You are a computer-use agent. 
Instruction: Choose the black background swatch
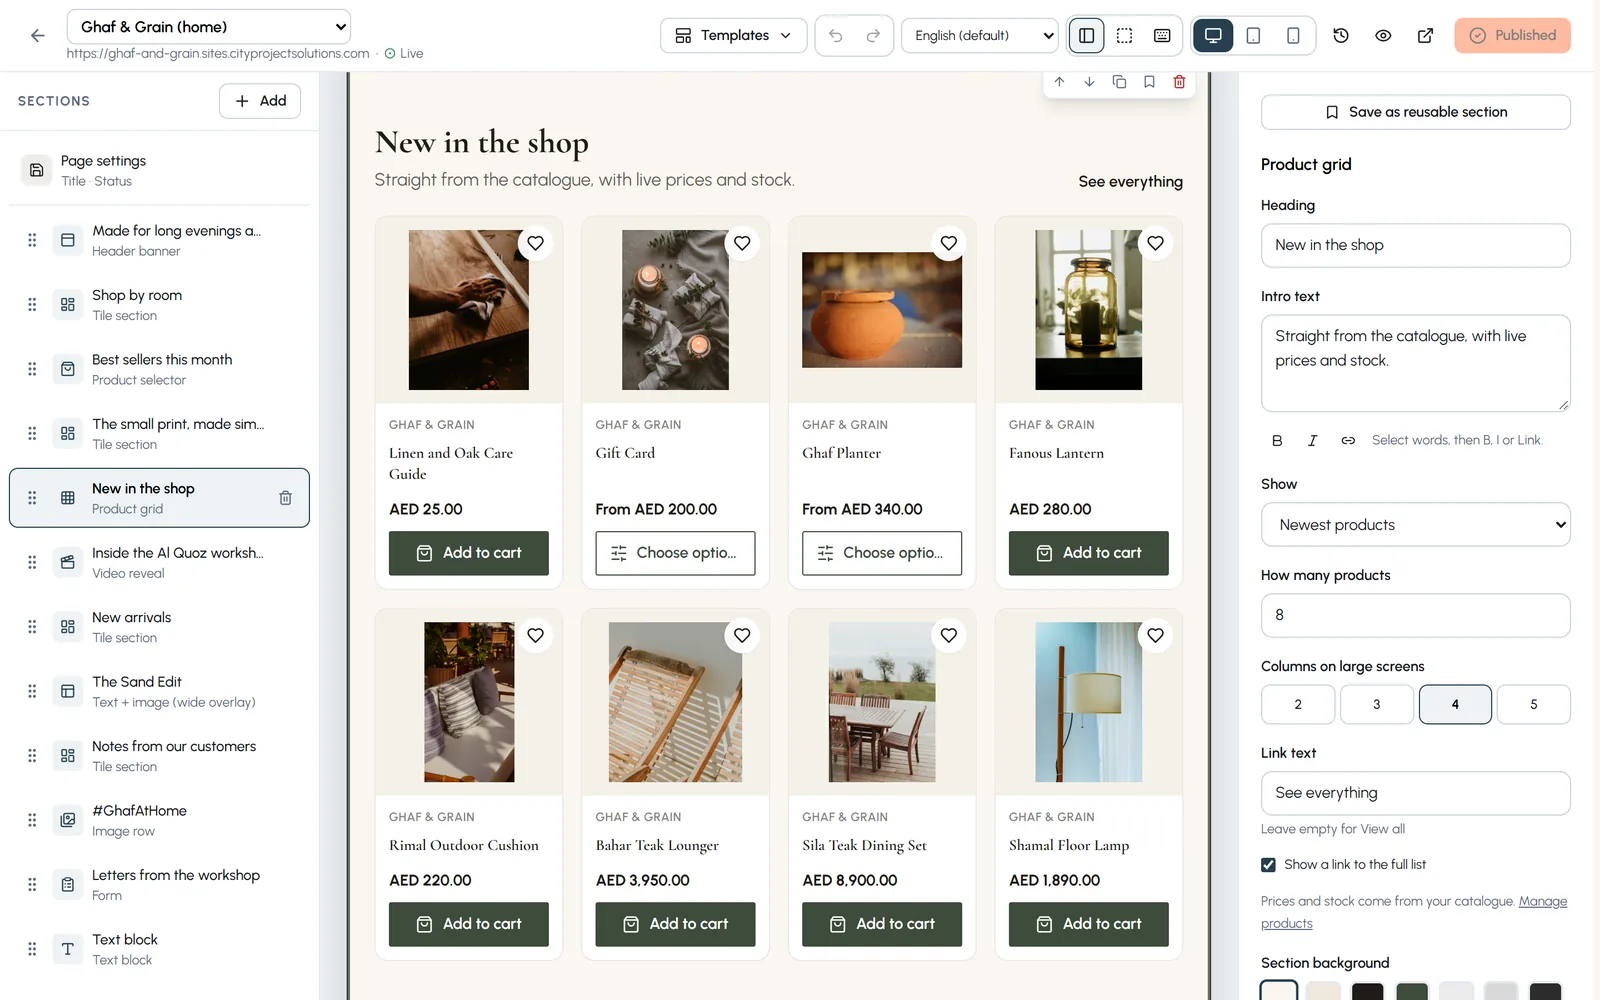pos(1367,993)
